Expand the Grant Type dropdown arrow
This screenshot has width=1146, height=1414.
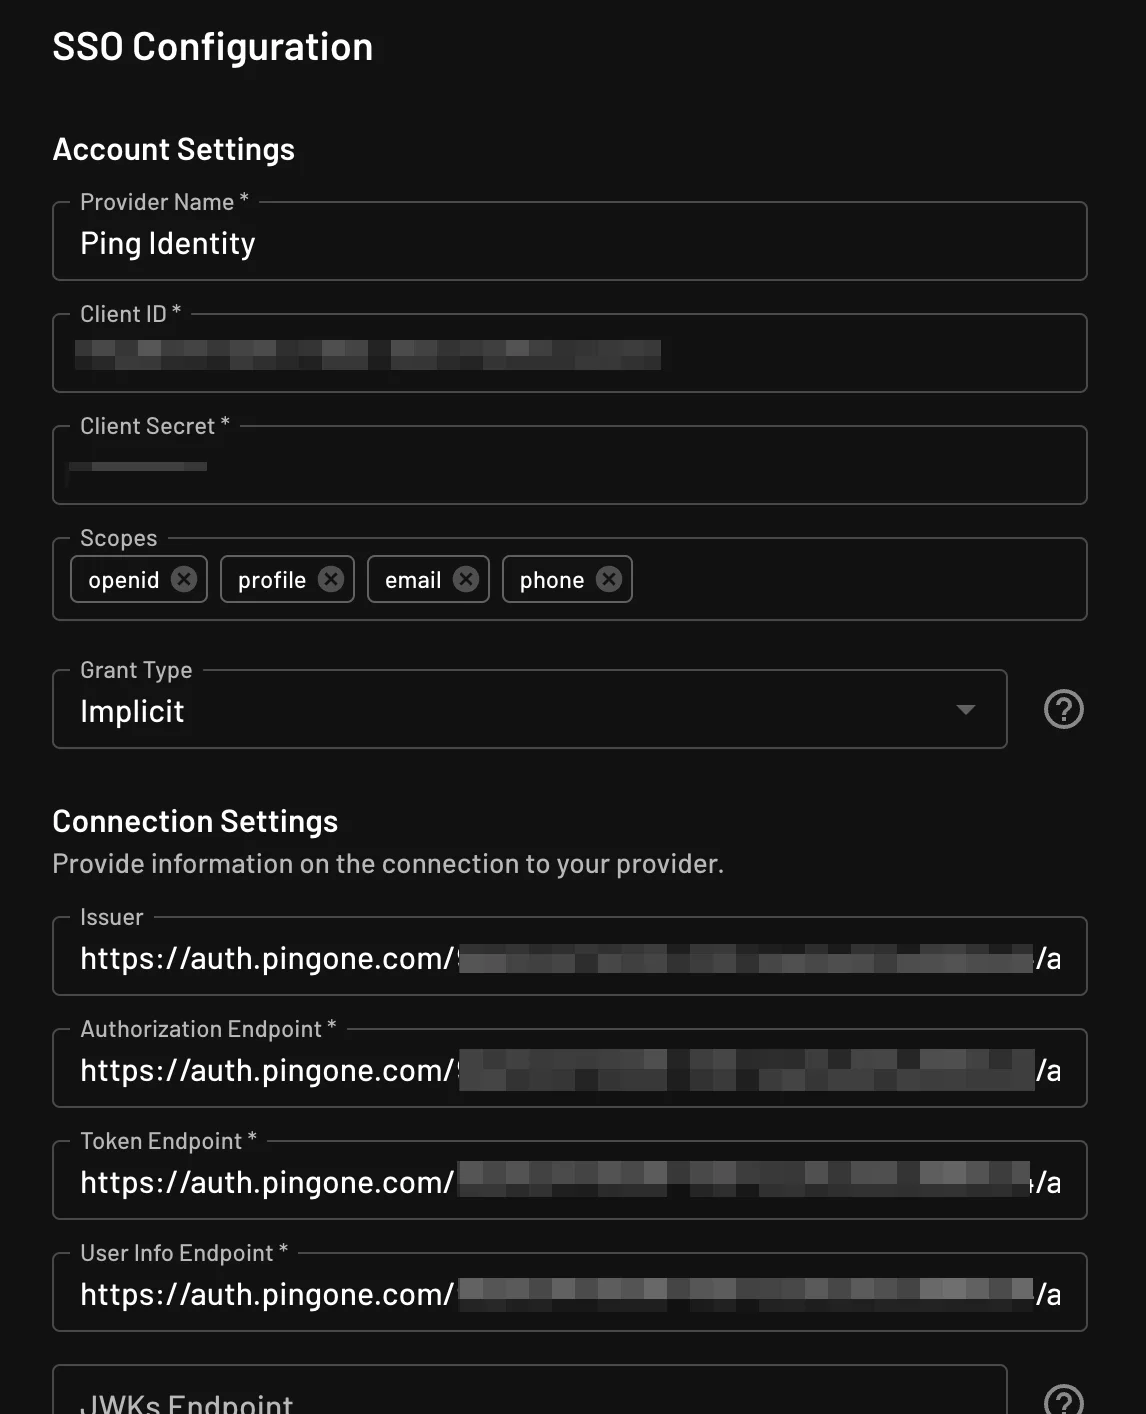(965, 710)
